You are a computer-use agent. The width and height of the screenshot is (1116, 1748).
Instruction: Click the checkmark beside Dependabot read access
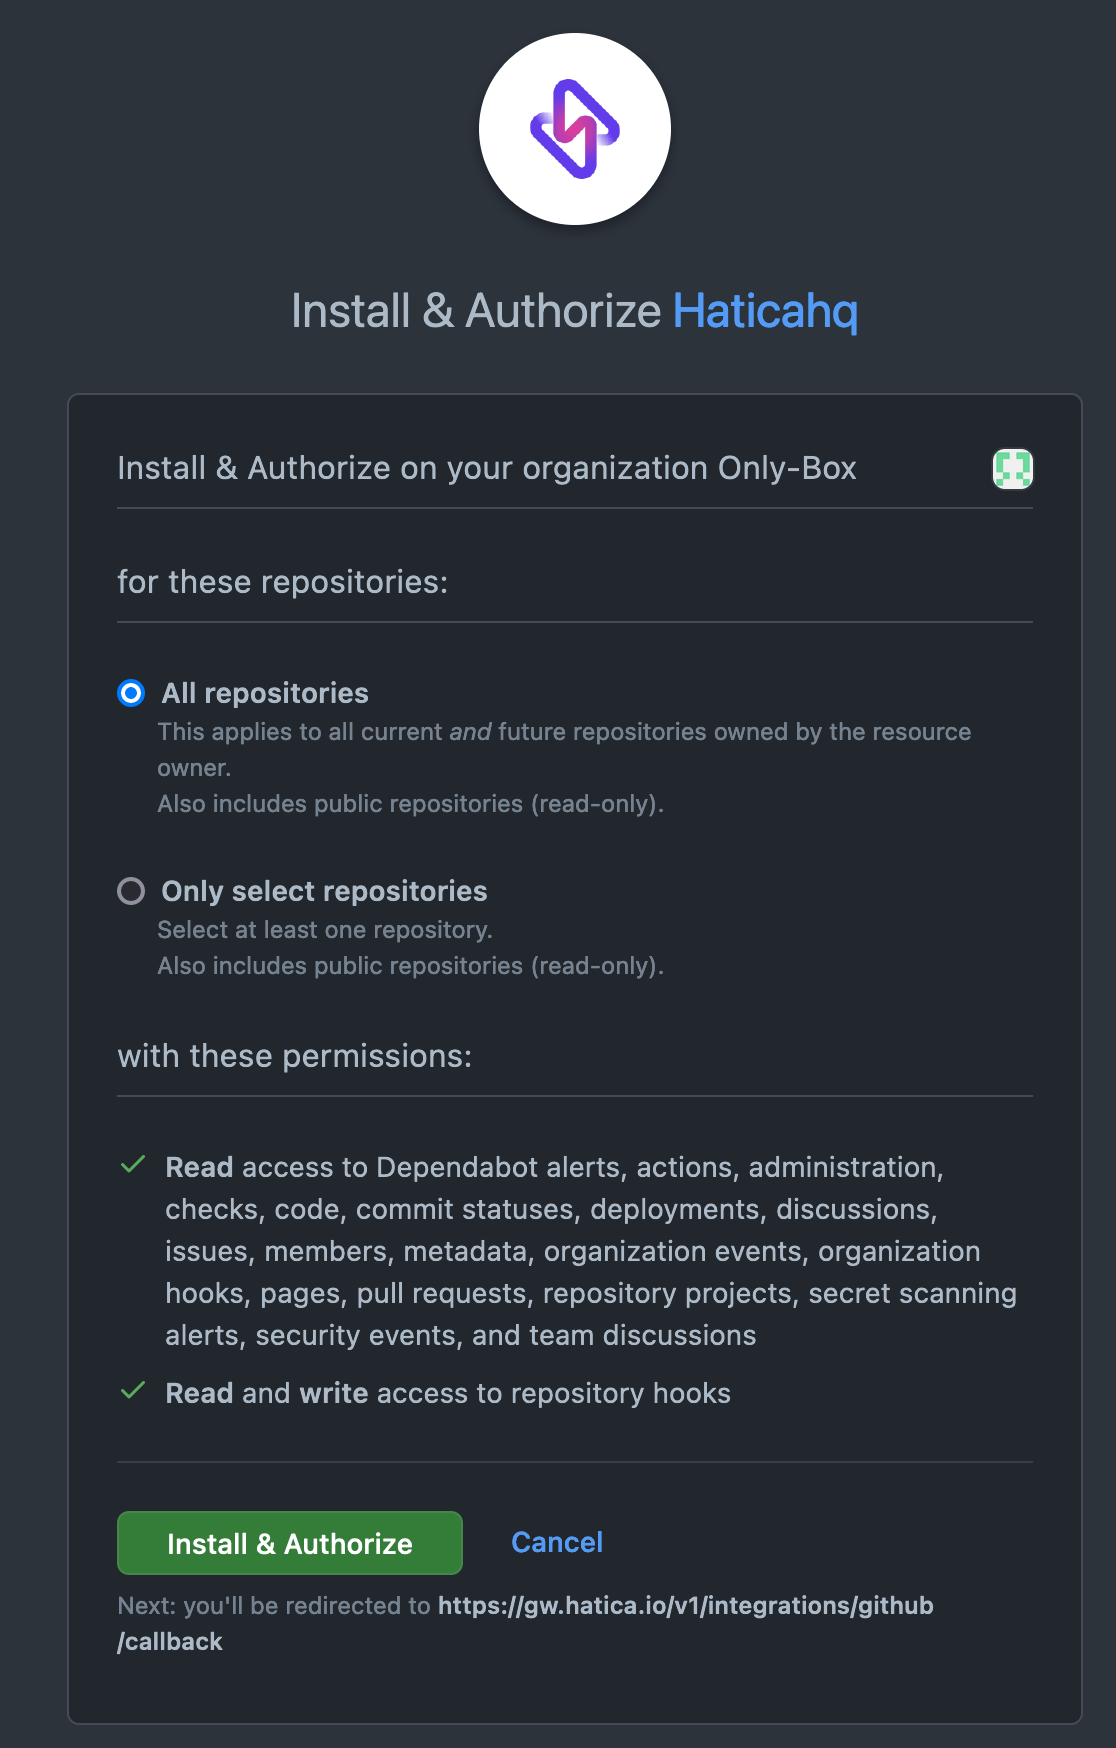(133, 1165)
